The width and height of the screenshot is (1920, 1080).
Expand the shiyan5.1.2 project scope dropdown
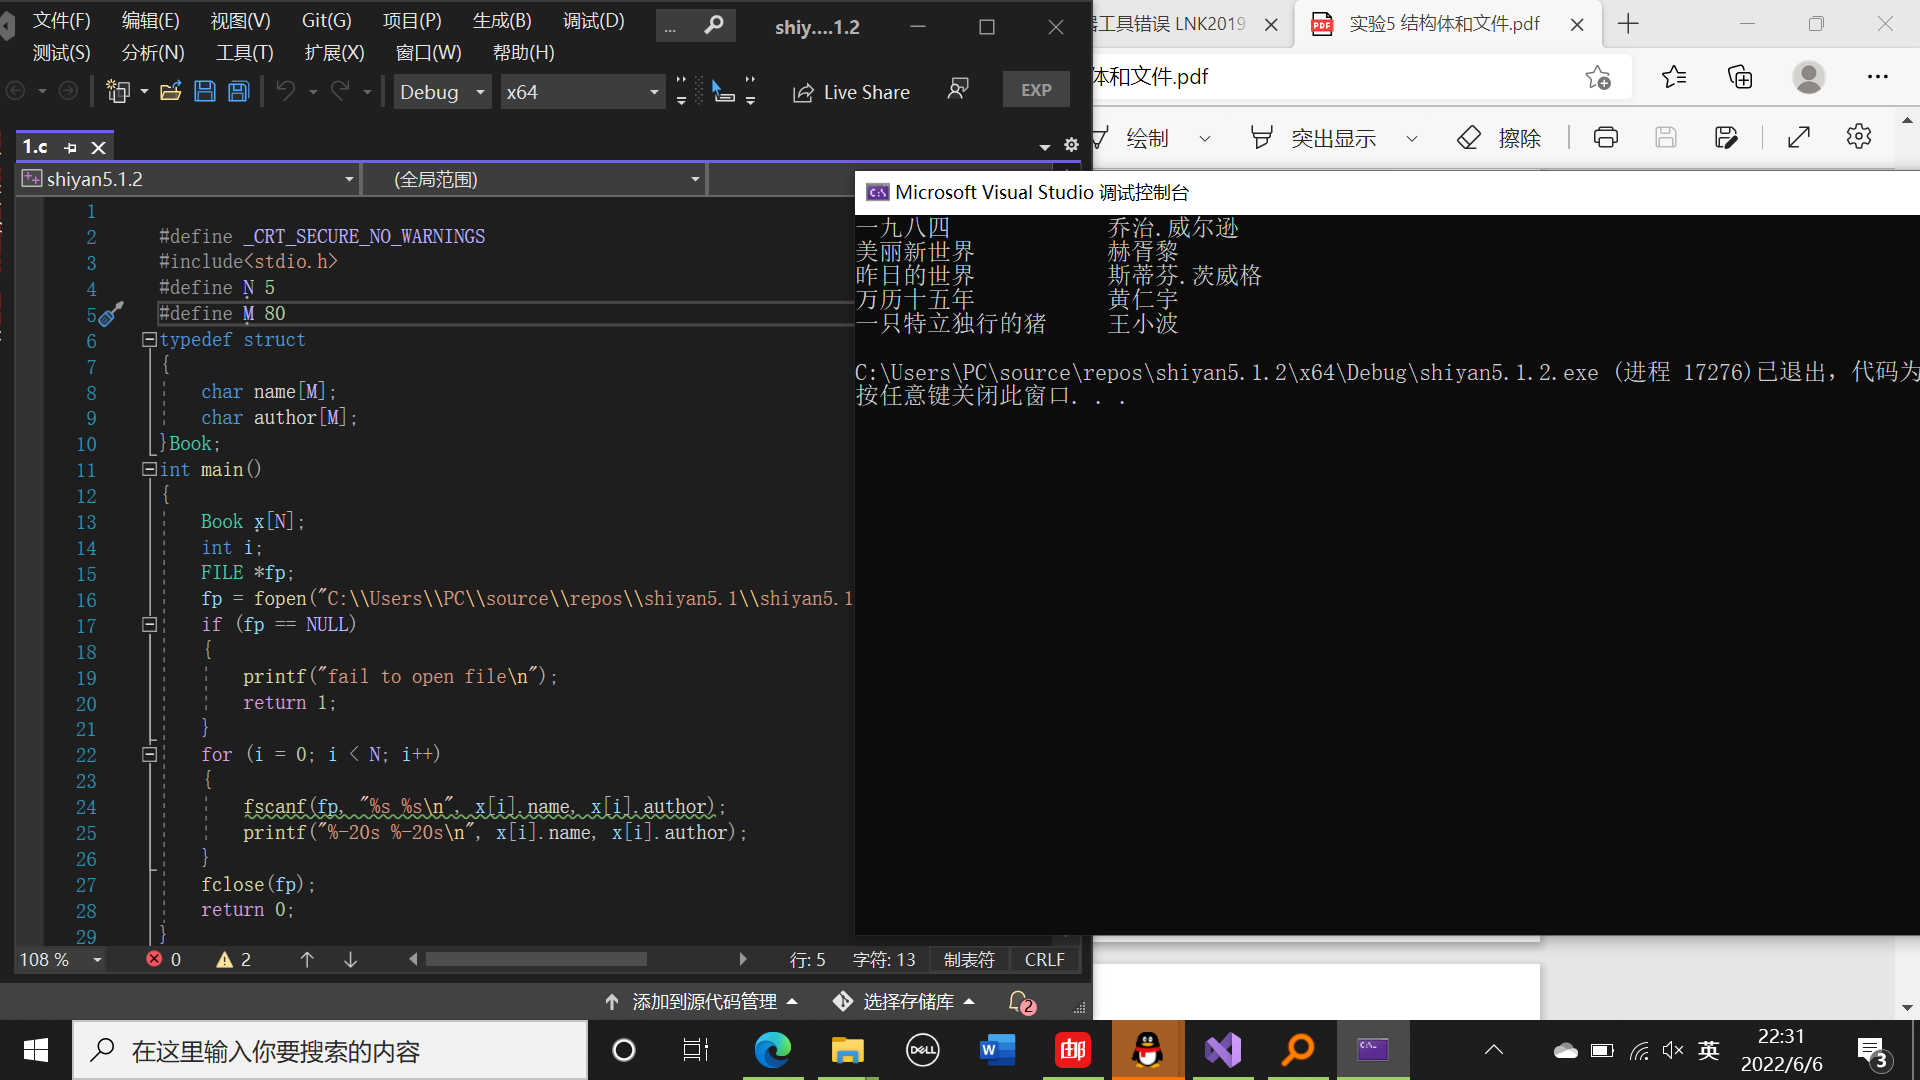click(x=349, y=179)
